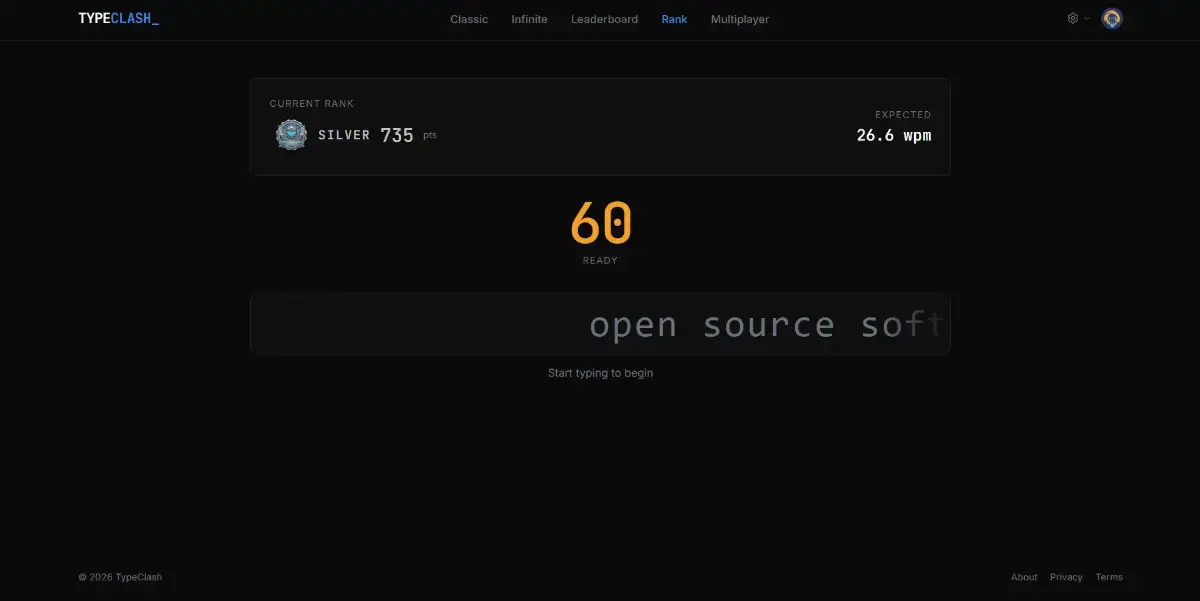The image size is (1200, 601).
Task: Click the Silver rank badge icon
Action: pos(291,135)
